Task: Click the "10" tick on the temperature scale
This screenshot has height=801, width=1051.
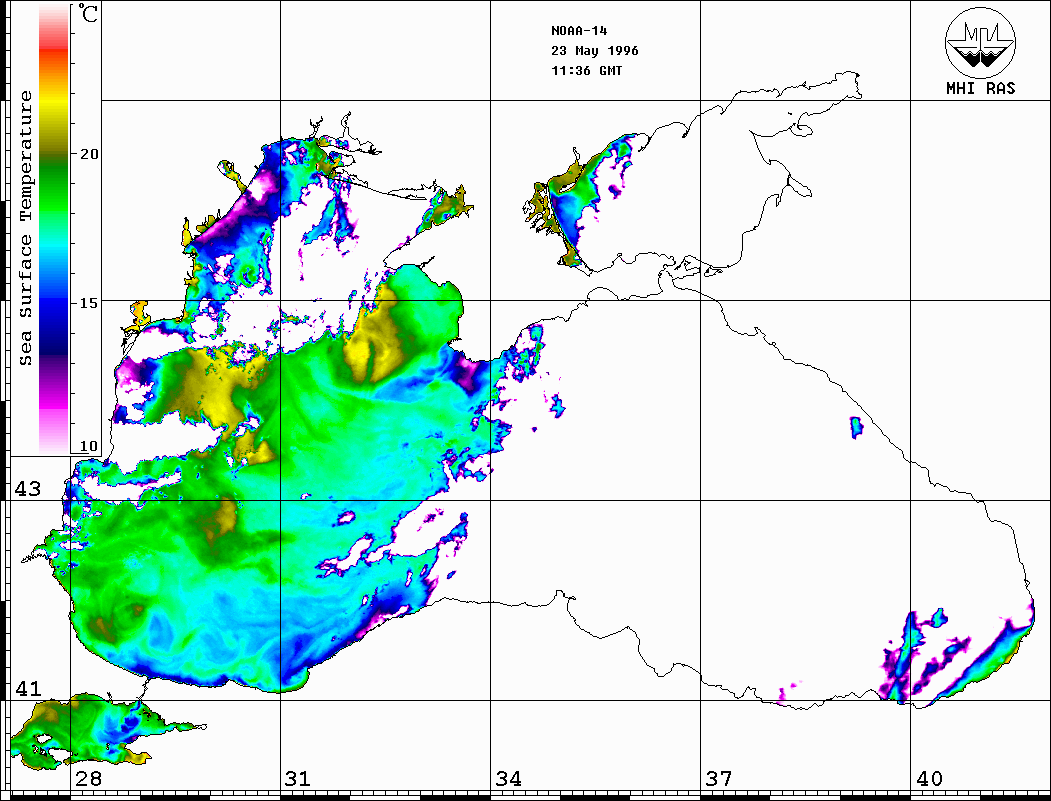Action: pyautogui.click(x=89, y=446)
